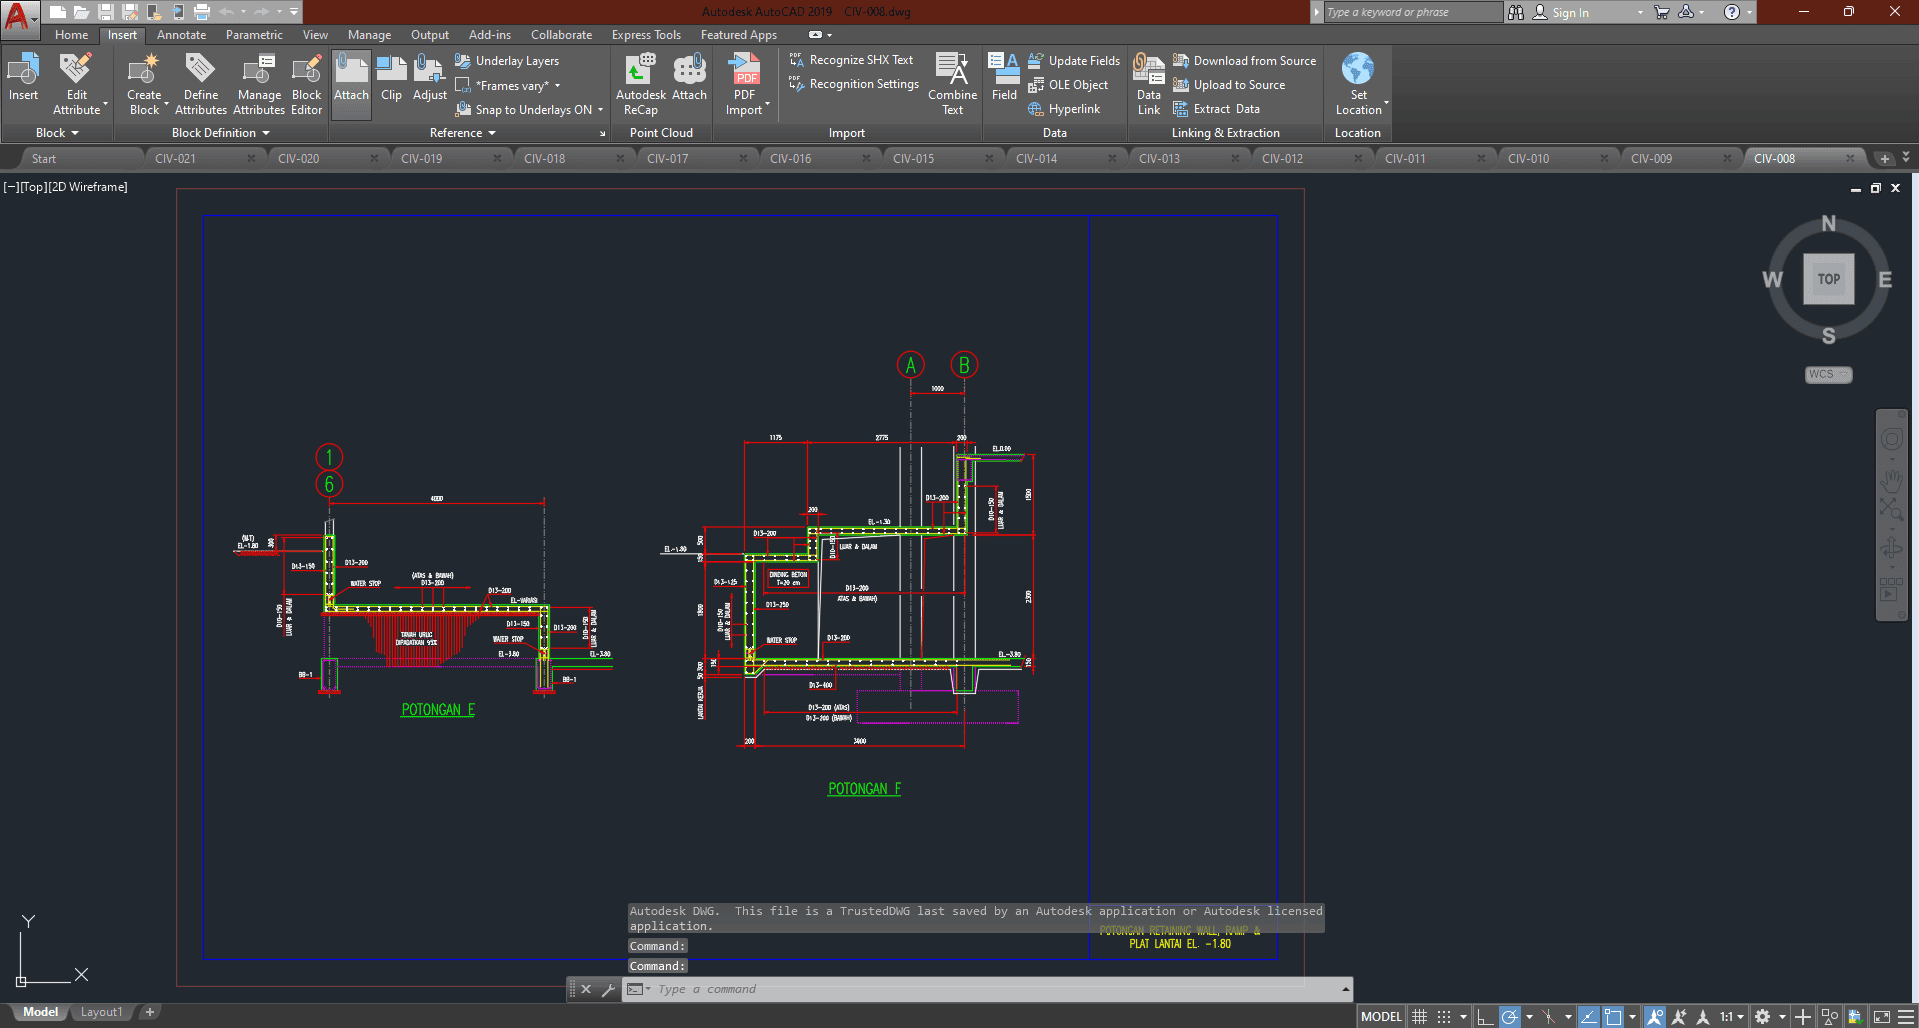Toggle polar tracking in the status bar
The width and height of the screenshot is (1919, 1028).
tap(1510, 1017)
